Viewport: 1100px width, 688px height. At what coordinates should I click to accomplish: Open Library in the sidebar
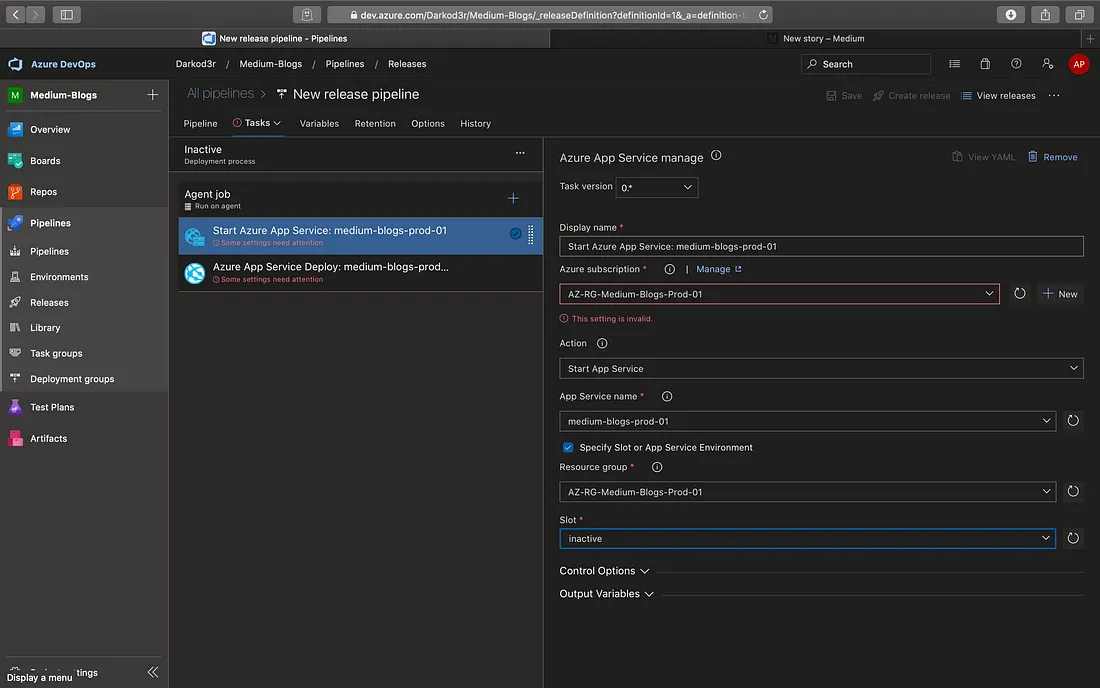tap(45, 328)
